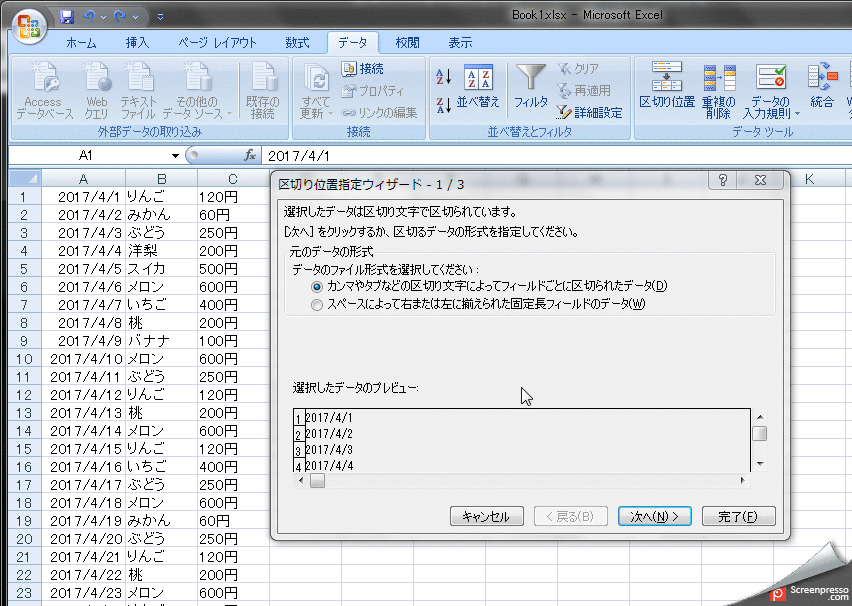Open the 校閲 ribbon tab
The image size is (852, 606).
point(407,43)
